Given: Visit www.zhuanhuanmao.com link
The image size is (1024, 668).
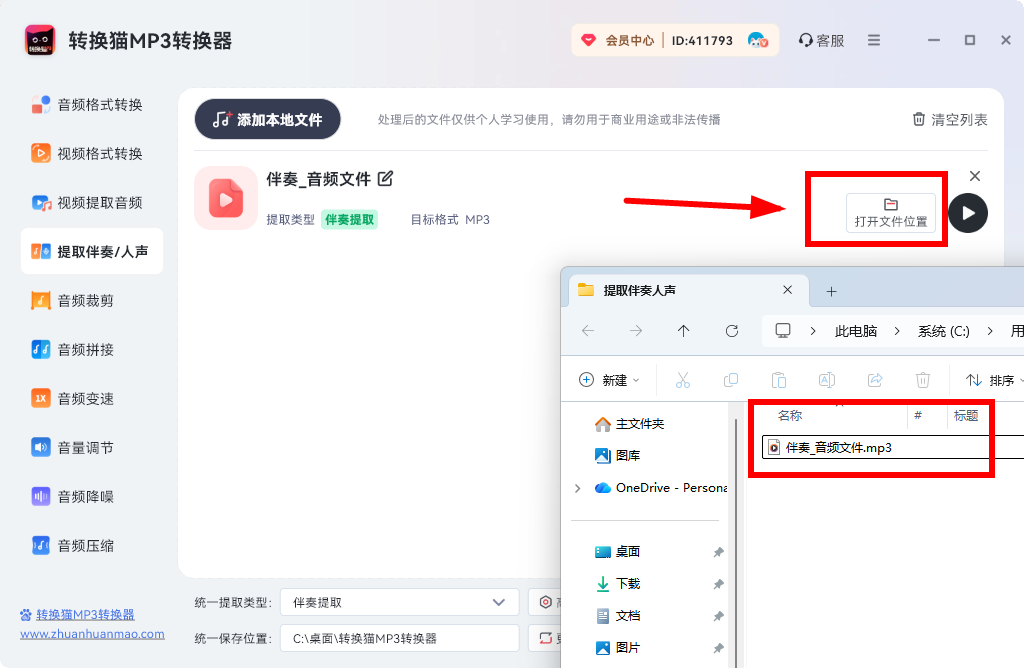Looking at the screenshot, I should click(92, 633).
